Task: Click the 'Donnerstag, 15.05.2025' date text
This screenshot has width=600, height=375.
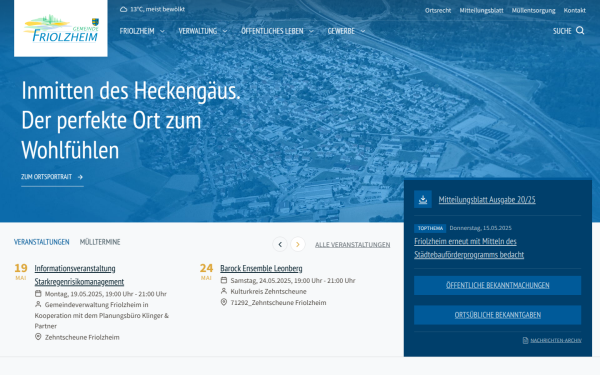Action: [x=480, y=228]
